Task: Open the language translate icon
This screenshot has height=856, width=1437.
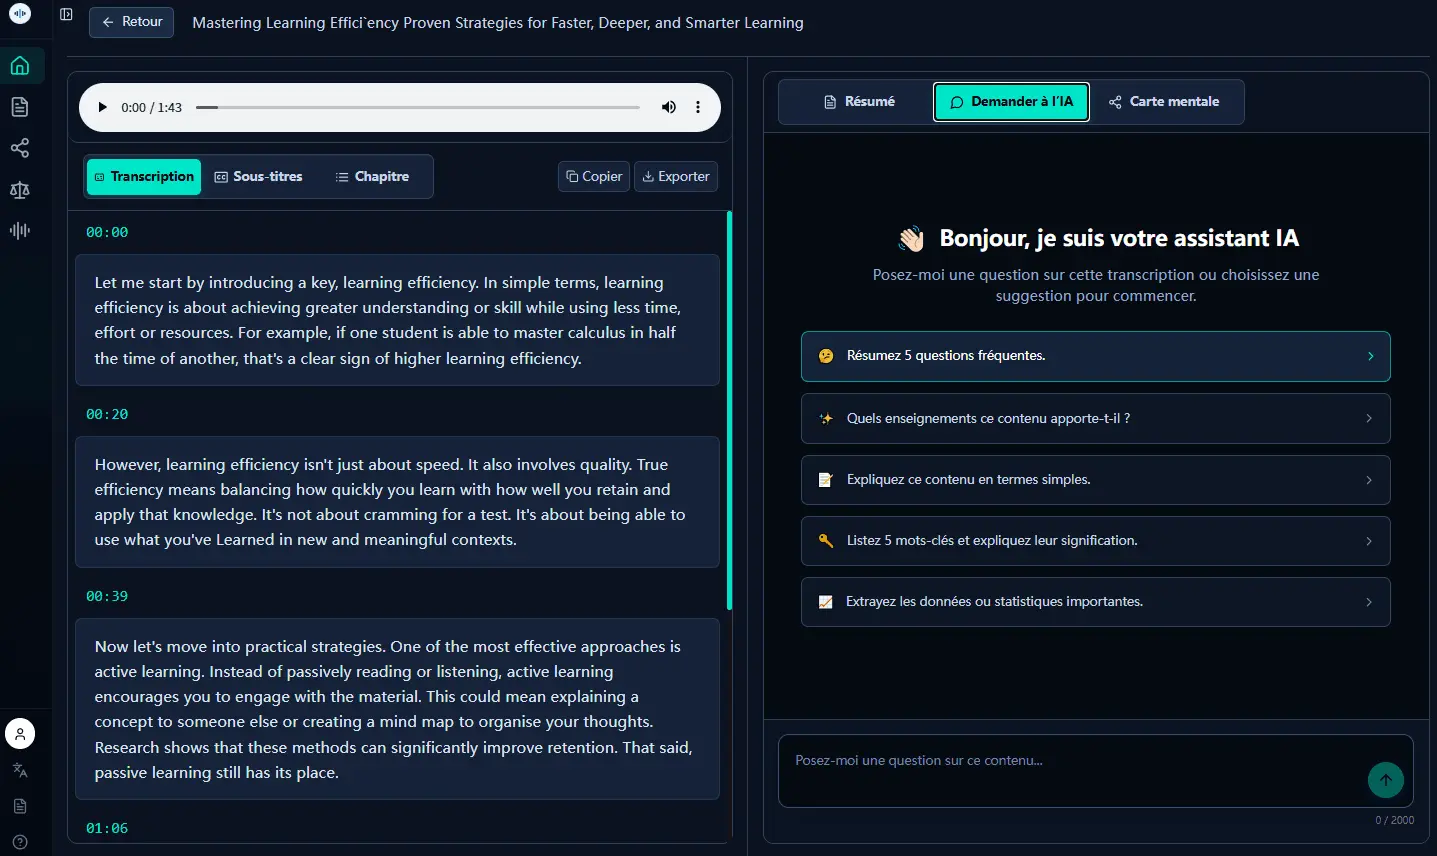Action: point(20,770)
